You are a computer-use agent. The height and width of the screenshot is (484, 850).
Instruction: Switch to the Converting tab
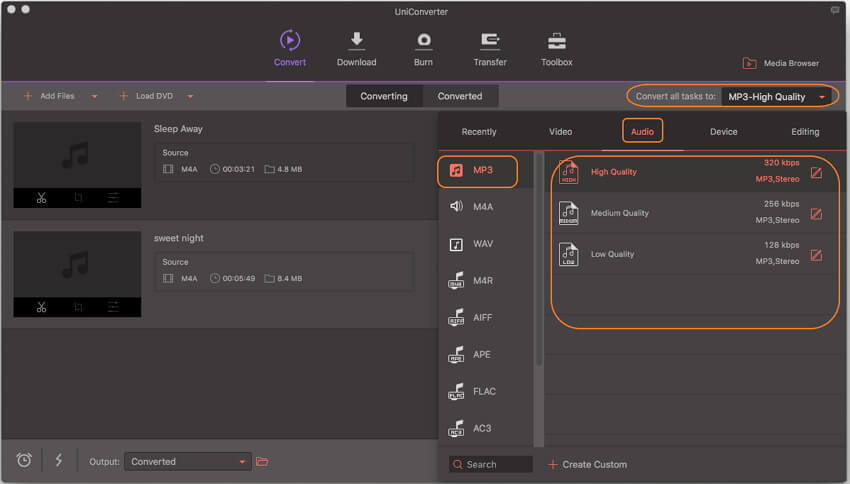384,96
